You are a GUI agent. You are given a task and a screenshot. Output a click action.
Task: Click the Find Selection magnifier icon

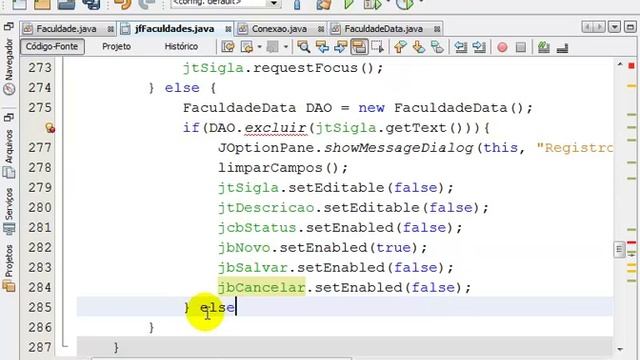(x=303, y=47)
